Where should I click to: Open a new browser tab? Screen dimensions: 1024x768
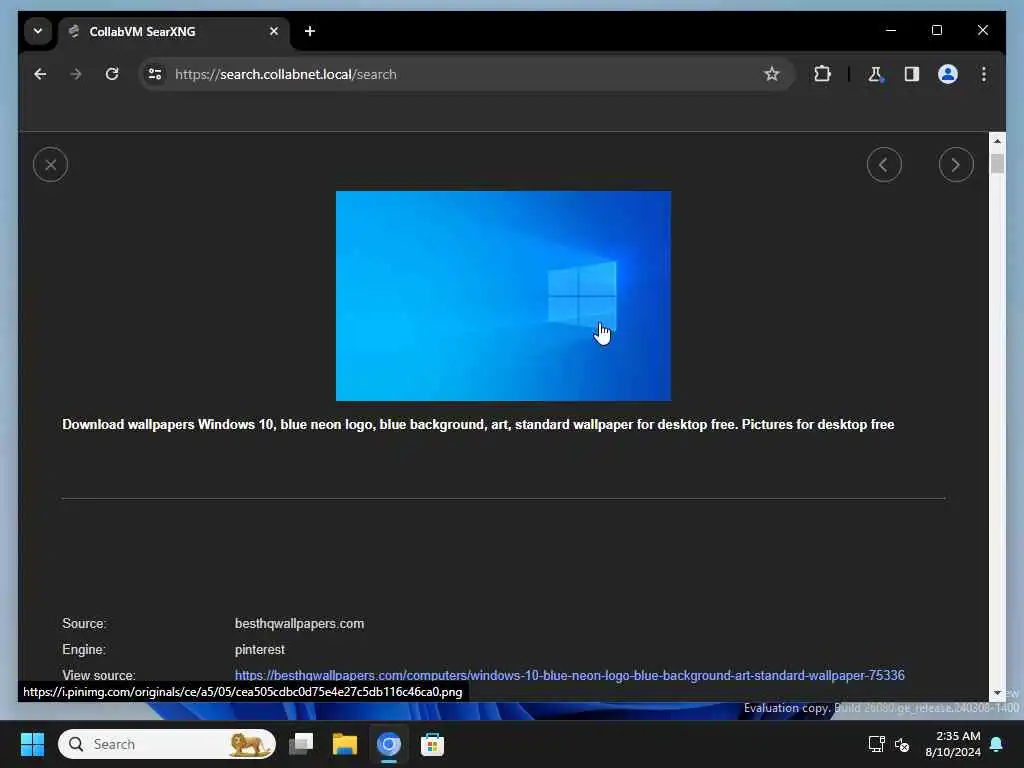310,31
